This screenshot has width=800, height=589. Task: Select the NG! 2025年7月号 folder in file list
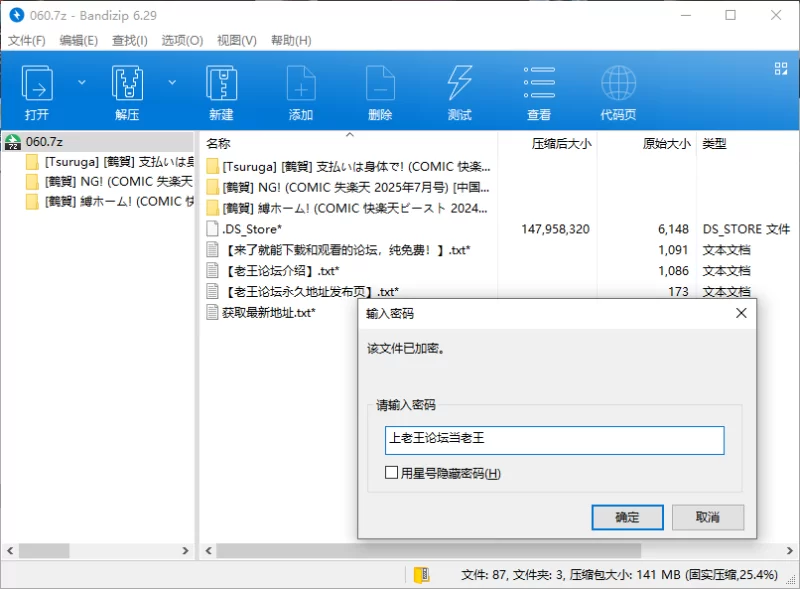click(348, 188)
